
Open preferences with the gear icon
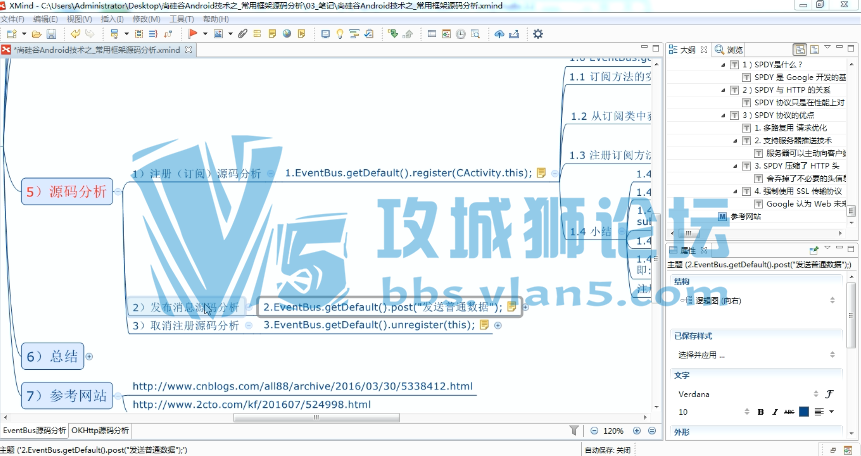(x=538, y=34)
